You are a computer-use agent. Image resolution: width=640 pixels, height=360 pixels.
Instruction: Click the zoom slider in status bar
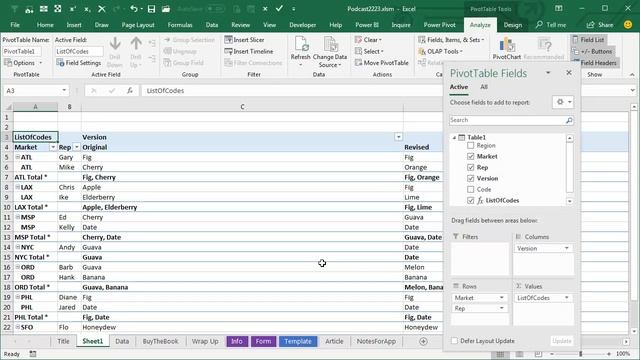580,354
